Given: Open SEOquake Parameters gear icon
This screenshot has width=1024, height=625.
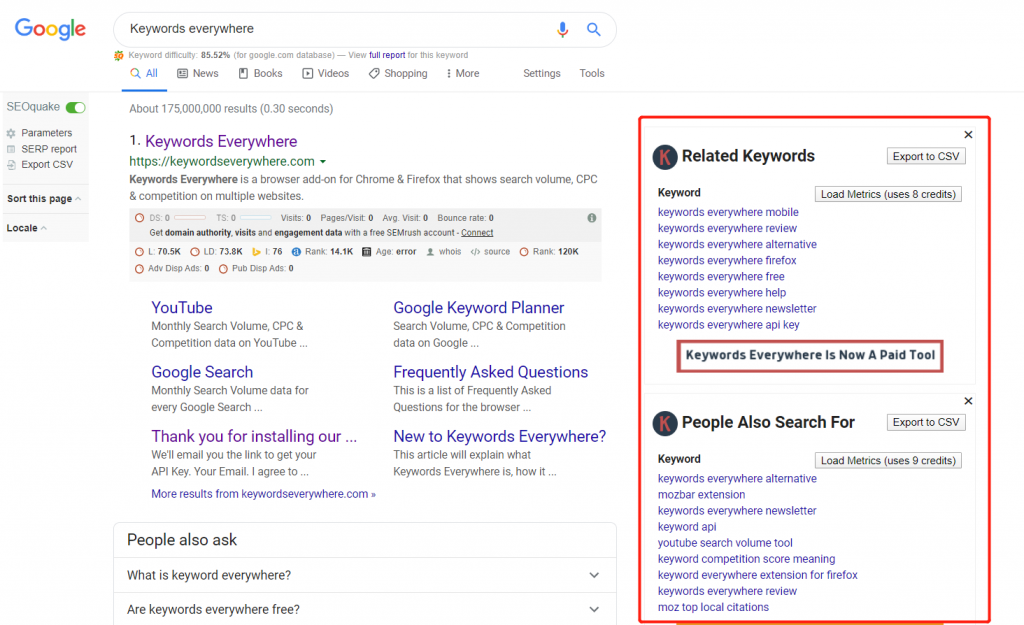Looking at the screenshot, I should tap(11, 133).
